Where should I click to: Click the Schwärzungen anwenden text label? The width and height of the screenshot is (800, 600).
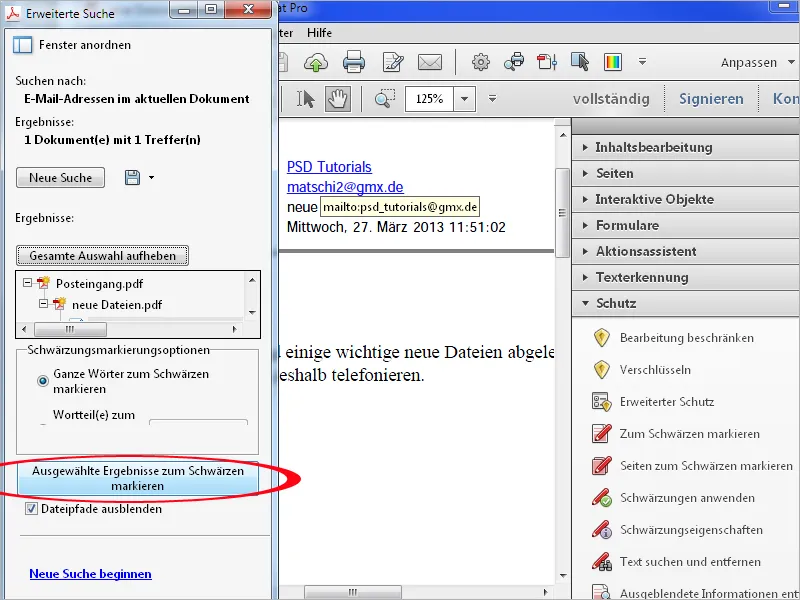687,498
